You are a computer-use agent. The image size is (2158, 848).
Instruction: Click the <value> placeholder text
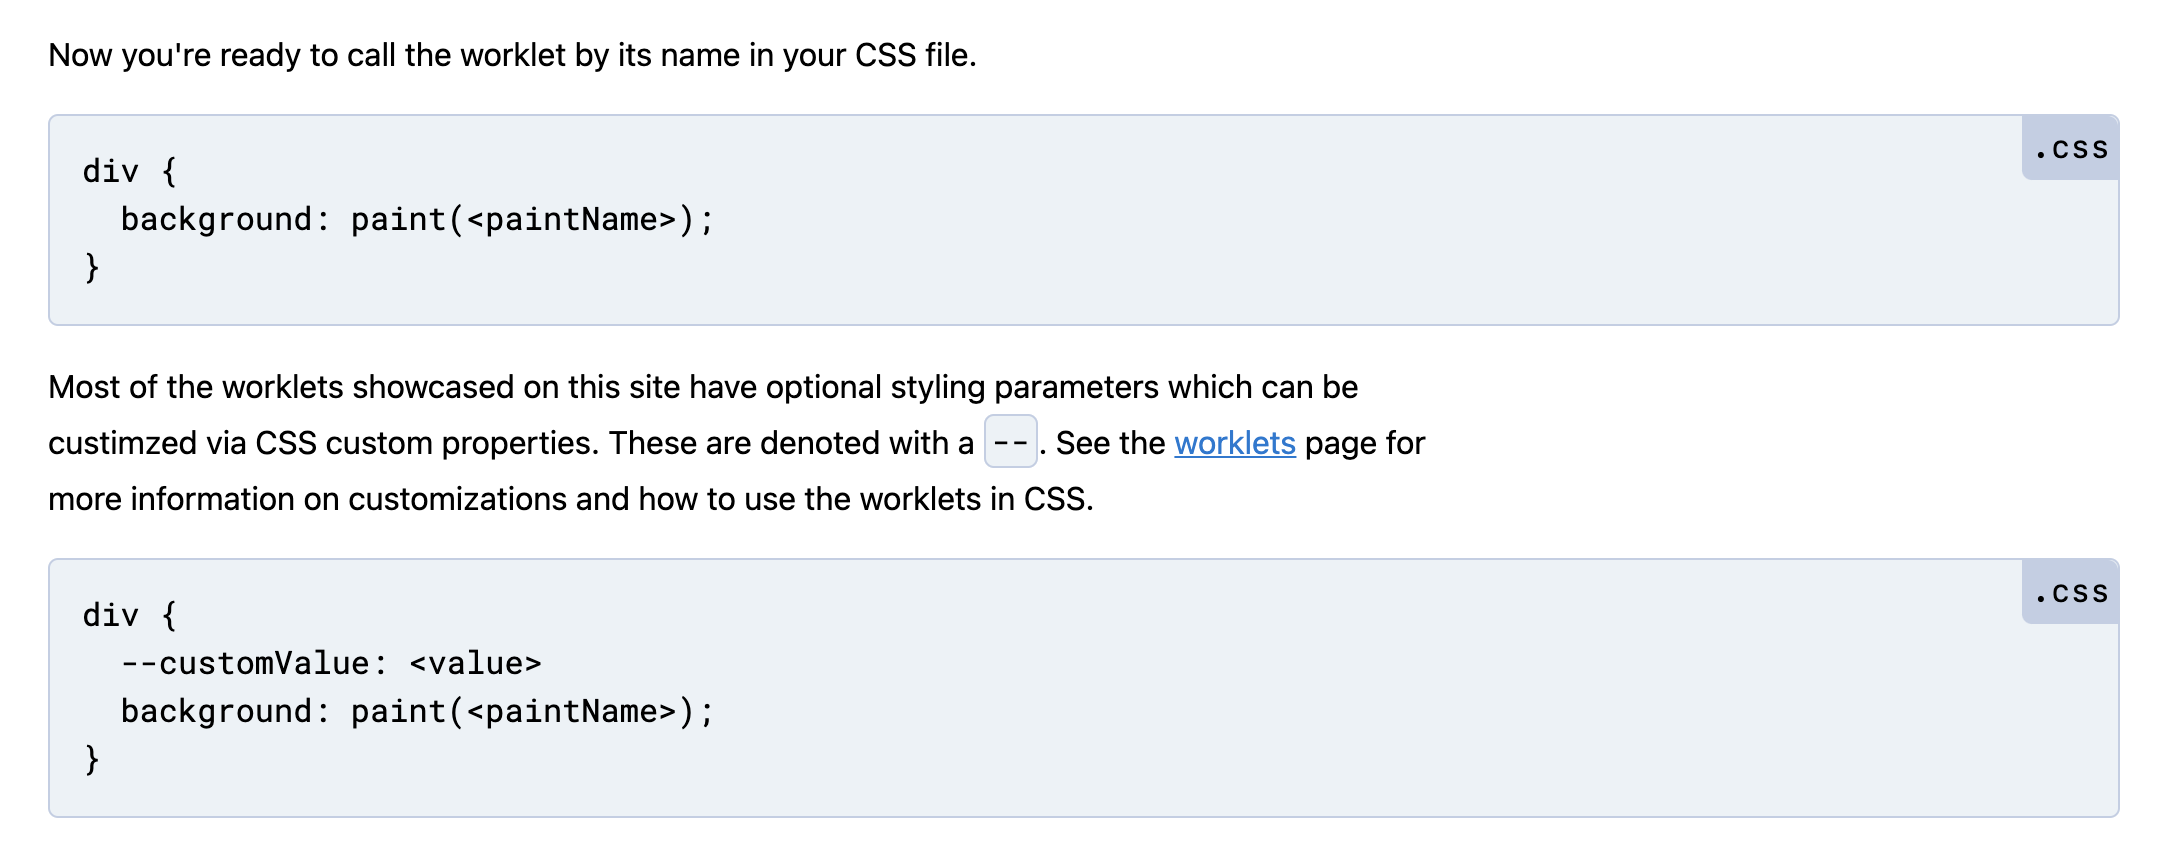click(x=475, y=663)
